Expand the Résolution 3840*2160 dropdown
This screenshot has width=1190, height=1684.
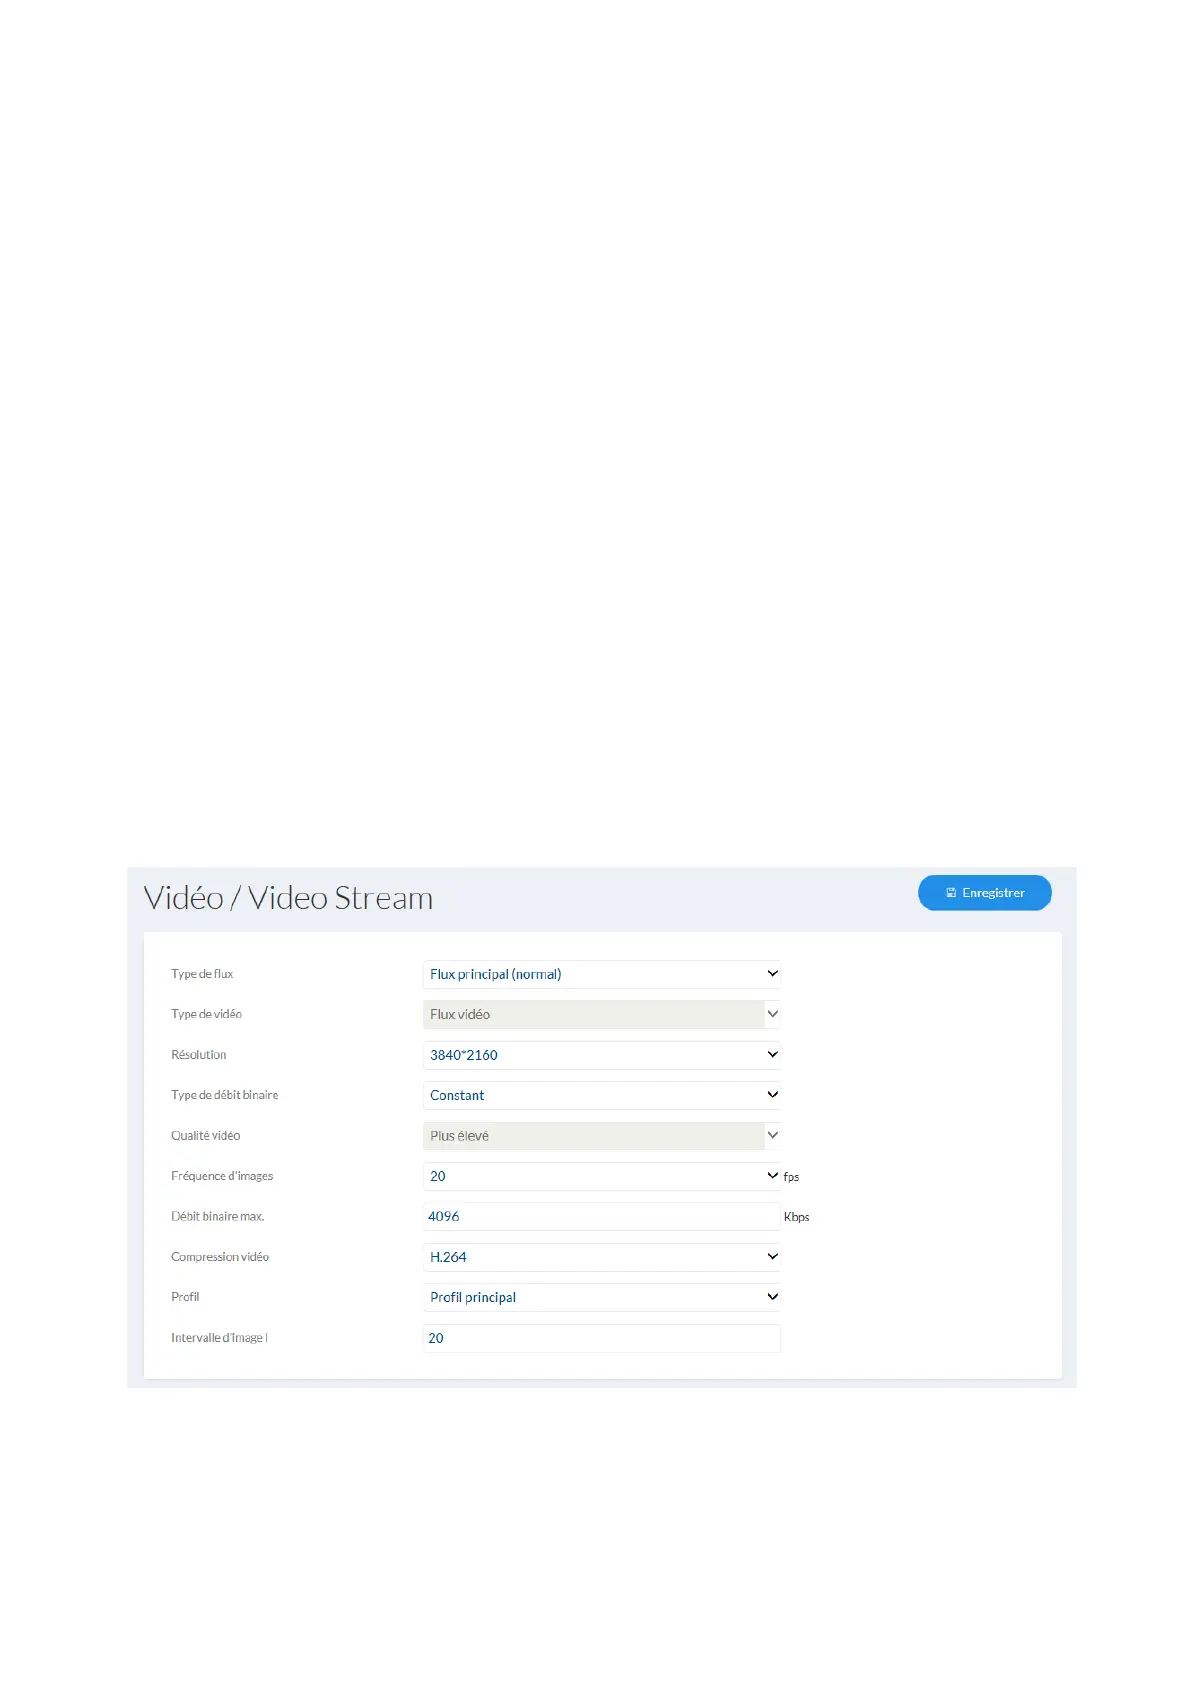602,1055
